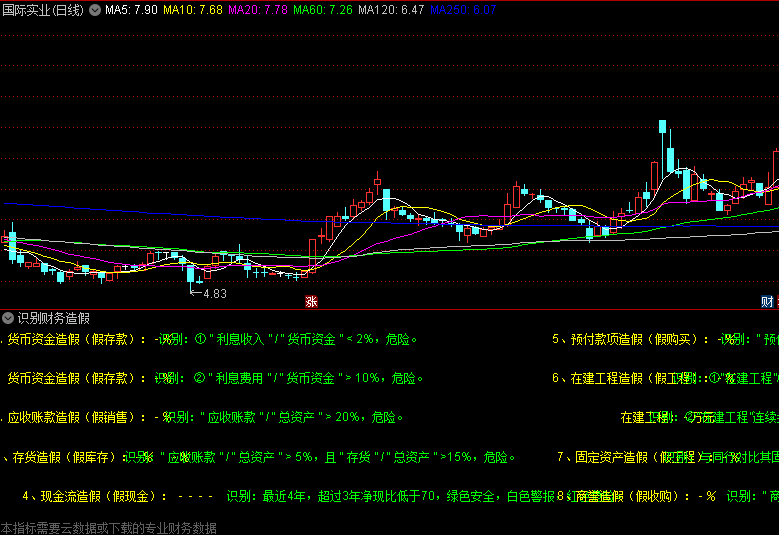Click the blue 财 marker at chart bottom

pyautogui.click(x=767, y=302)
